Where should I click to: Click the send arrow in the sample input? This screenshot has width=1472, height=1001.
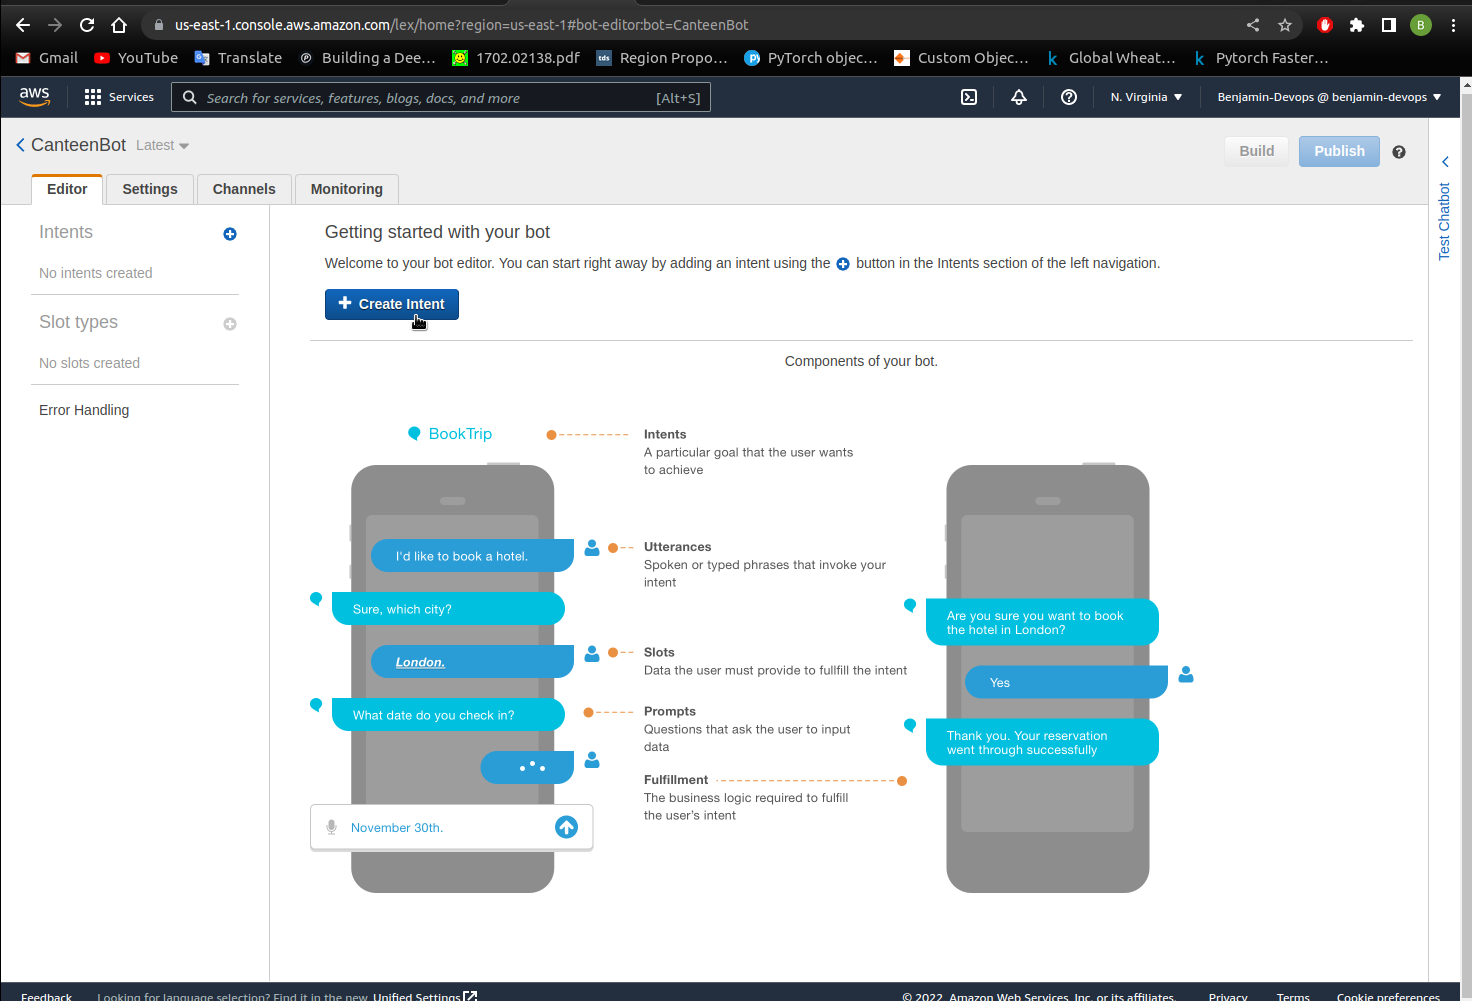coord(566,827)
